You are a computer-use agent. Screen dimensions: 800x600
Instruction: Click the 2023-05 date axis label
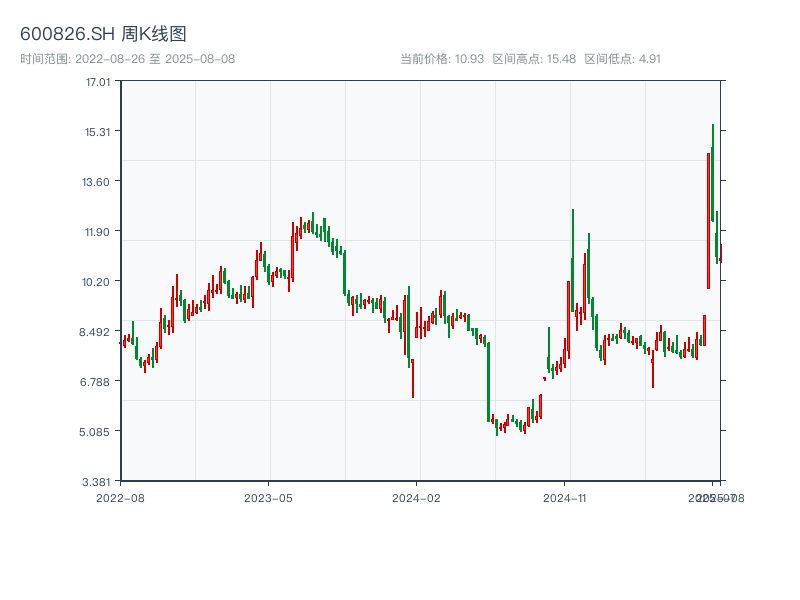coord(268,497)
